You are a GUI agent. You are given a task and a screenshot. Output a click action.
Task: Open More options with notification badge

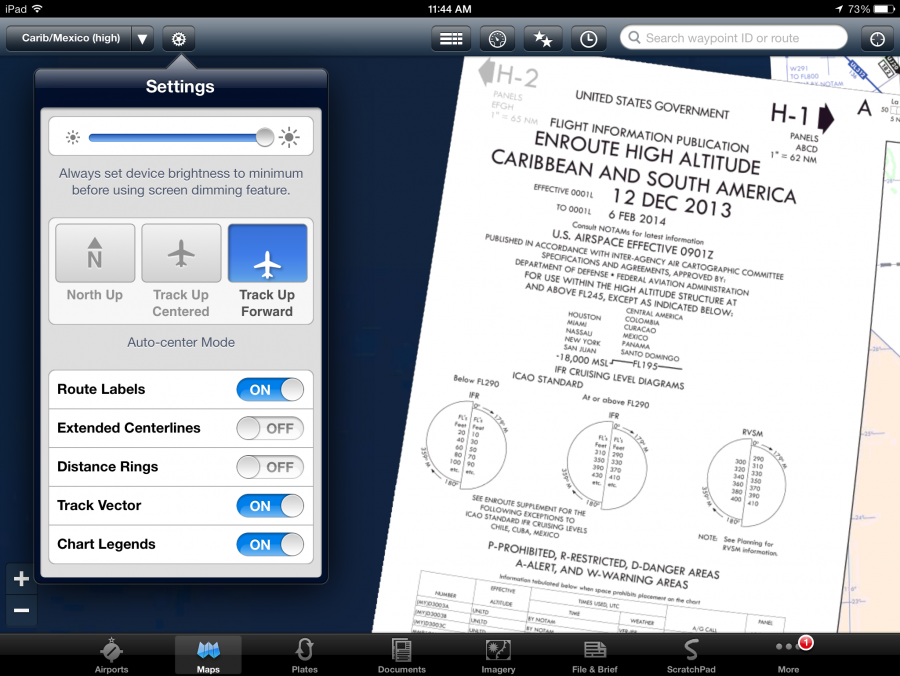(x=789, y=655)
